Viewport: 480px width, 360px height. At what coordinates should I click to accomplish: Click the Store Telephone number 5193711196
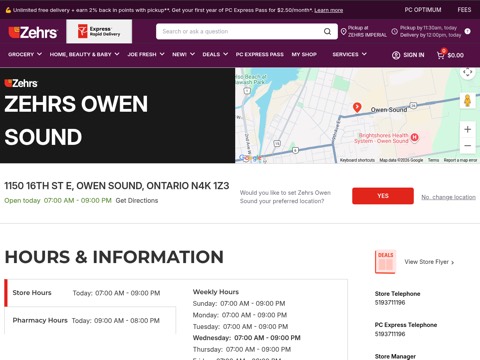[x=390, y=303]
